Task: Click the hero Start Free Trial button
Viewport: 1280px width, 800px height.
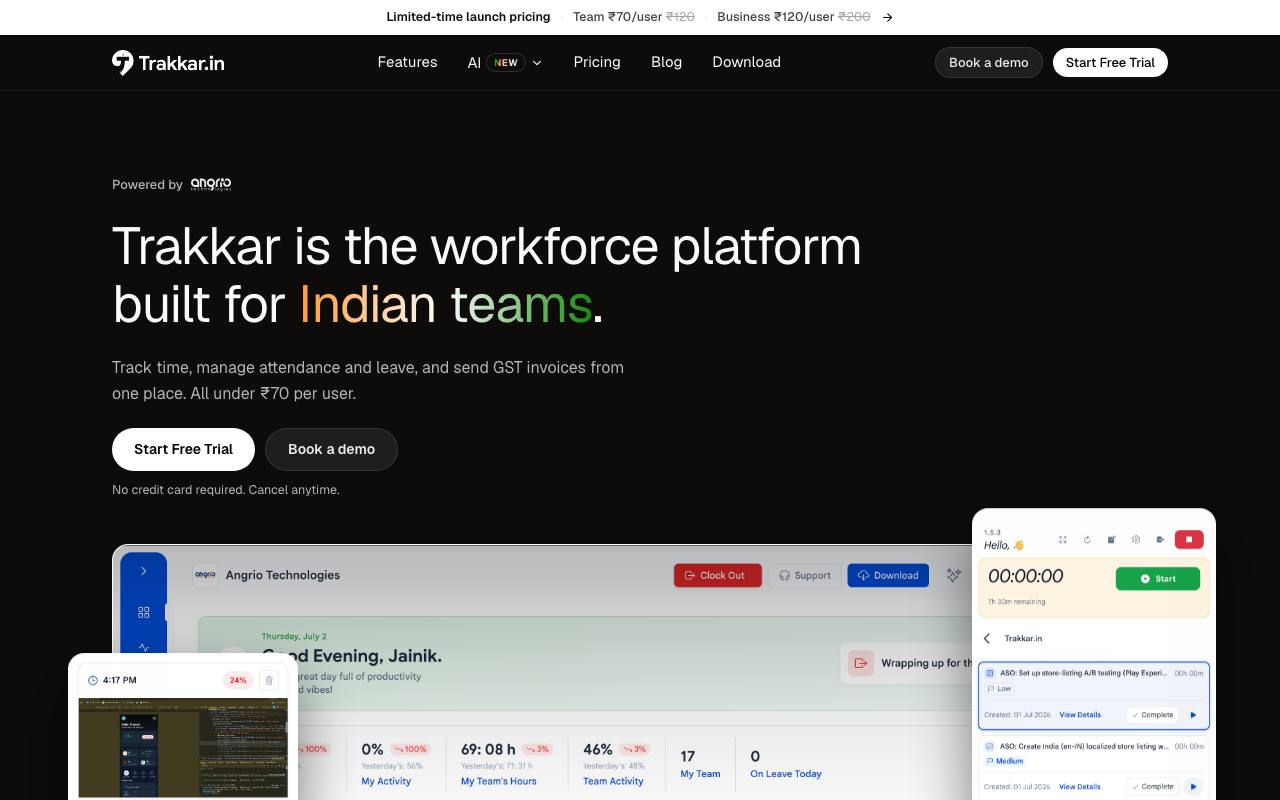Action: click(183, 449)
